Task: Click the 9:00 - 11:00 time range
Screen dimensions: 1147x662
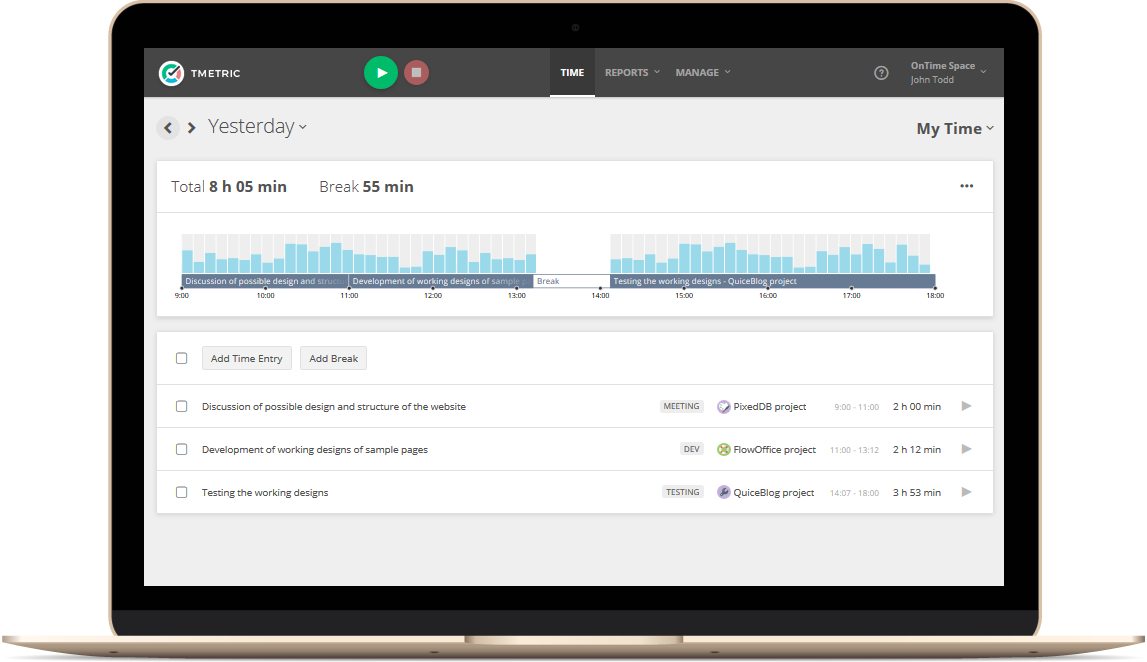Action: coord(856,407)
